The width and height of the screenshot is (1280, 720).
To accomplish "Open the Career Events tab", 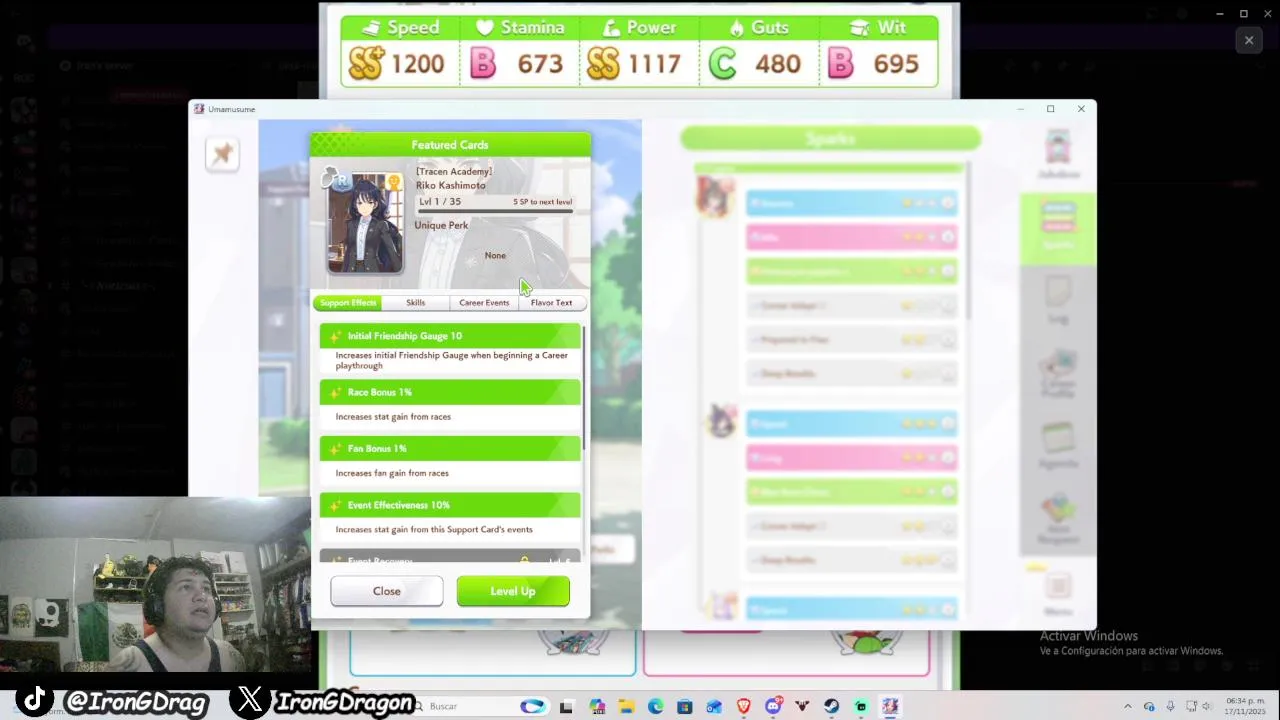I will tap(484, 302).
